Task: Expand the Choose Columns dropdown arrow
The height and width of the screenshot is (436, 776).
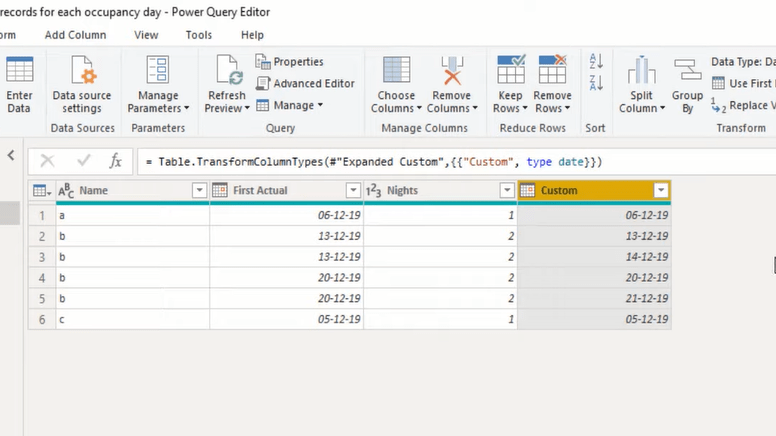Action: pyautogui.click(x=419, y=108)
